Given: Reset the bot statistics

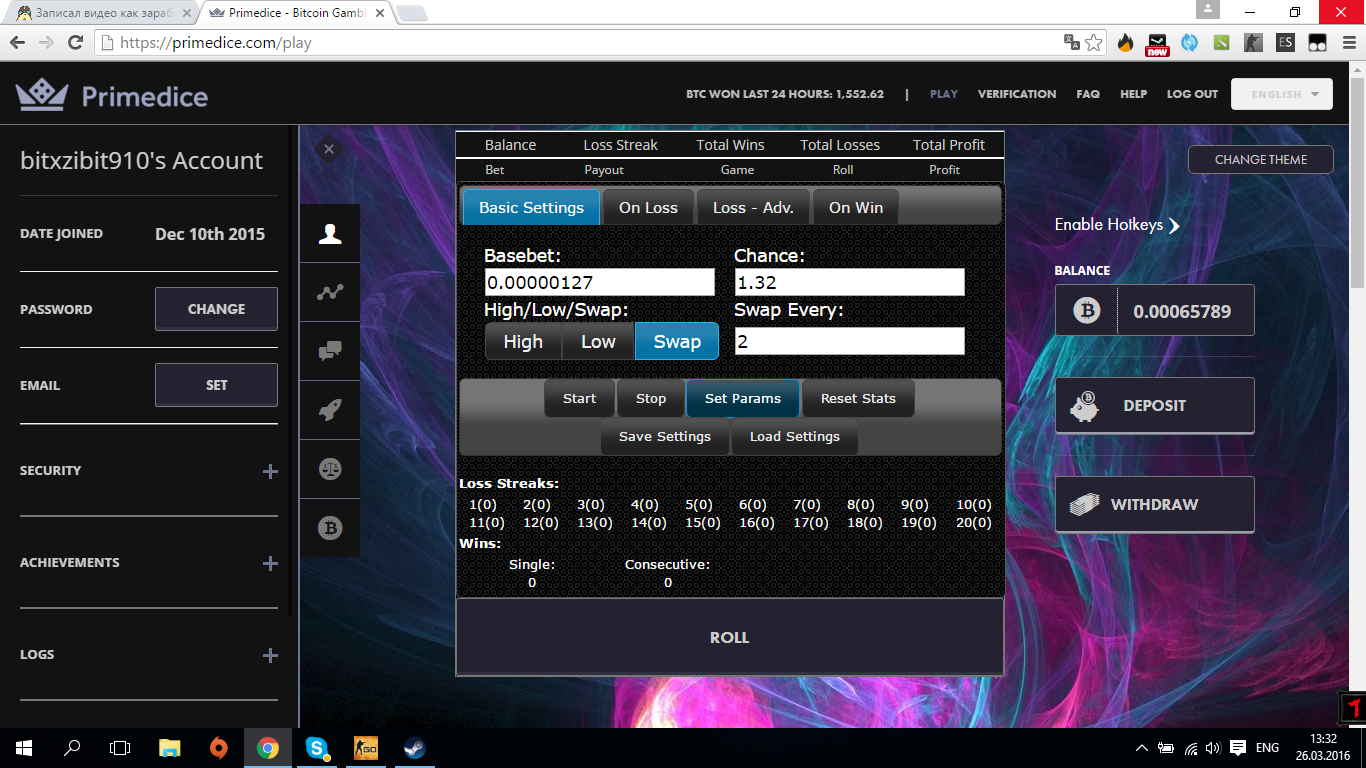Looking at the screenshot, I should 858,398.
